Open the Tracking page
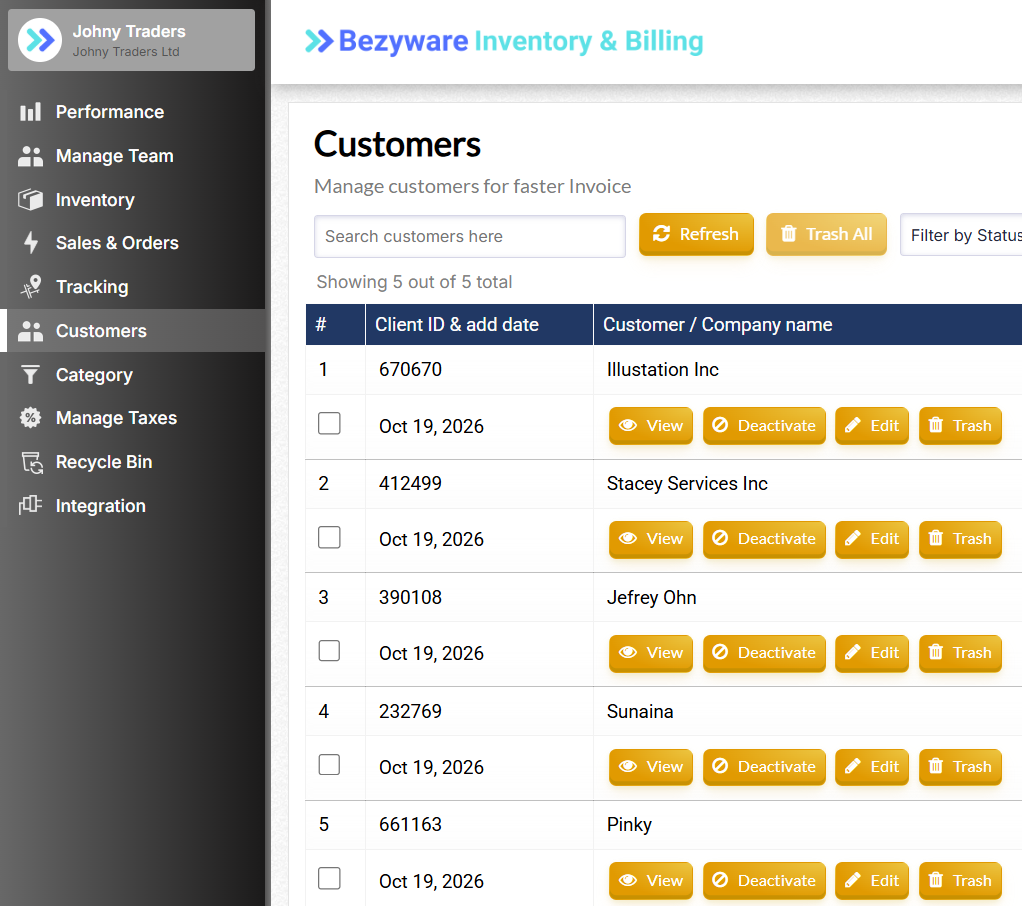1022x906 pixels. 92,287
